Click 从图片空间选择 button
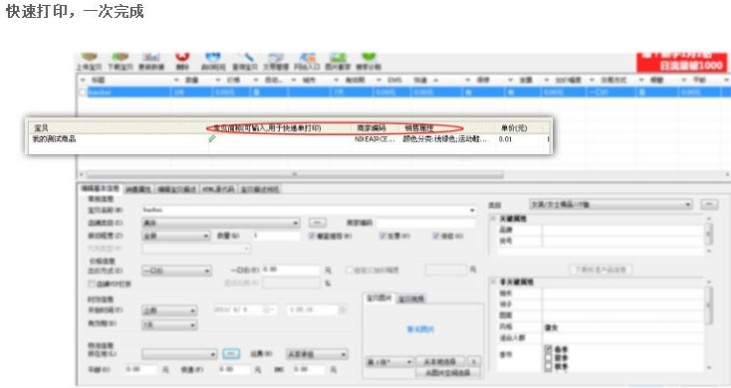The image size is (731, 388). coord(448,372)
